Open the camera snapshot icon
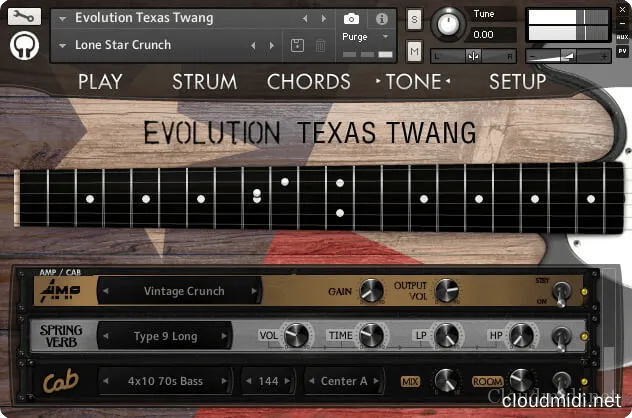 tap(351, 19)
